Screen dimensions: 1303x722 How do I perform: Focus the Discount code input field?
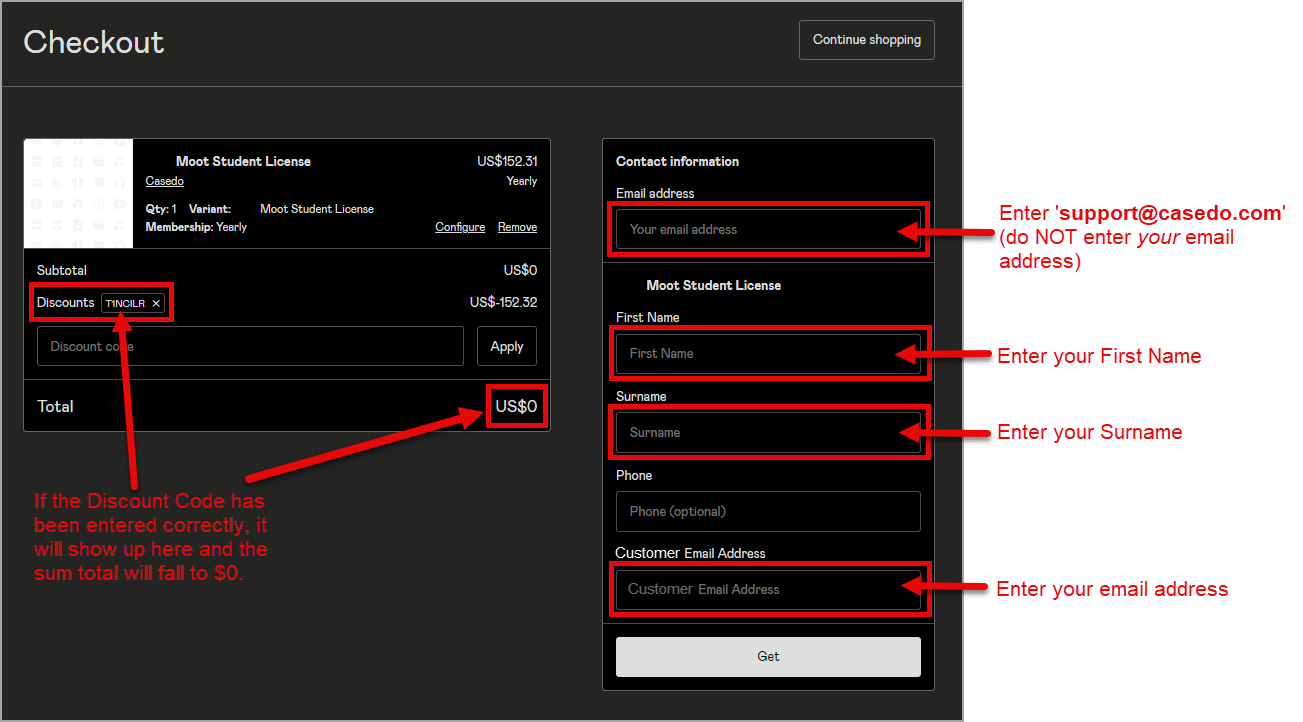coord(250,346)
